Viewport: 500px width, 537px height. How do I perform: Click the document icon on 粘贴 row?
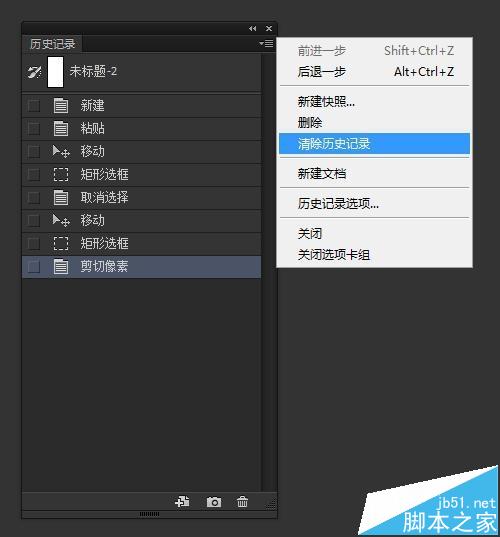point(61,128)
